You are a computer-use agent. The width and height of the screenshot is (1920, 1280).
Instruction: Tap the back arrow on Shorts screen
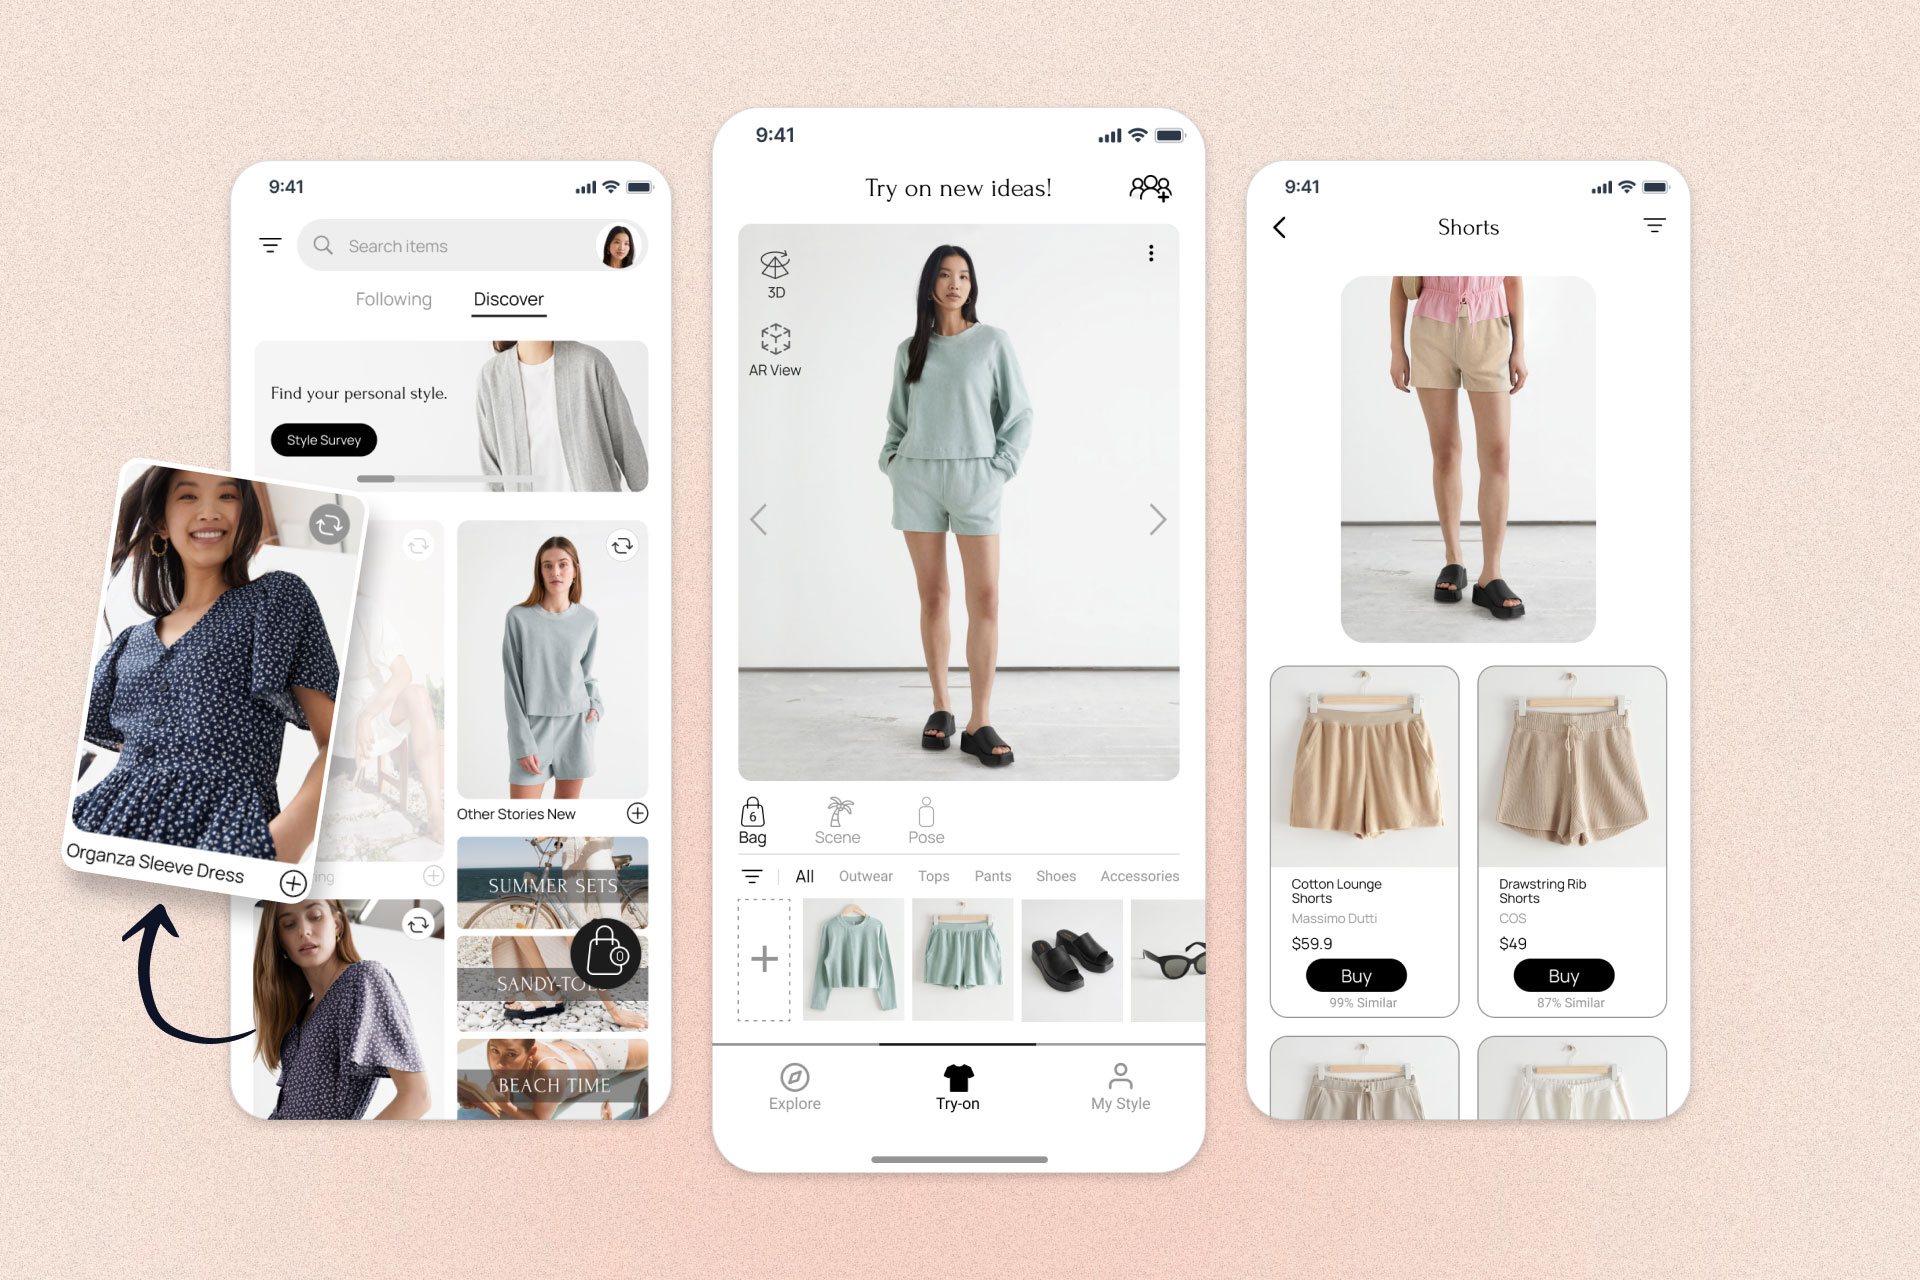point(1279,229)
